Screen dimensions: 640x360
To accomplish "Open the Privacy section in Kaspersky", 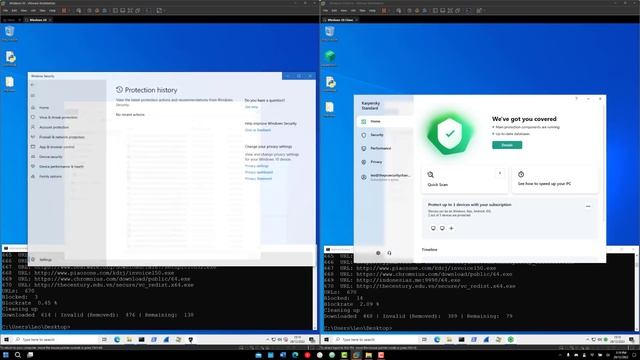I will pyautogui.click(x=376, y=162).
